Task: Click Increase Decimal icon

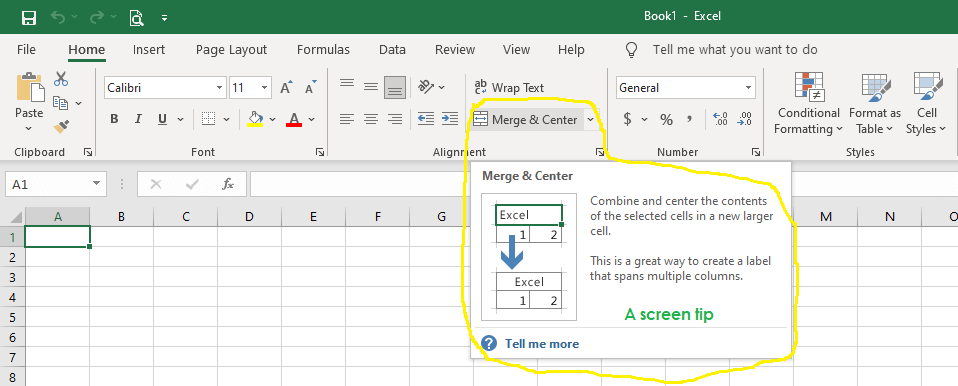Action: 720,118
